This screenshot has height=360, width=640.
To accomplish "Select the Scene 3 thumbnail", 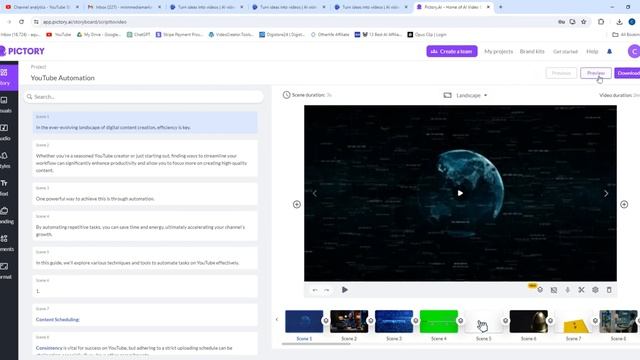I will 394,321.
